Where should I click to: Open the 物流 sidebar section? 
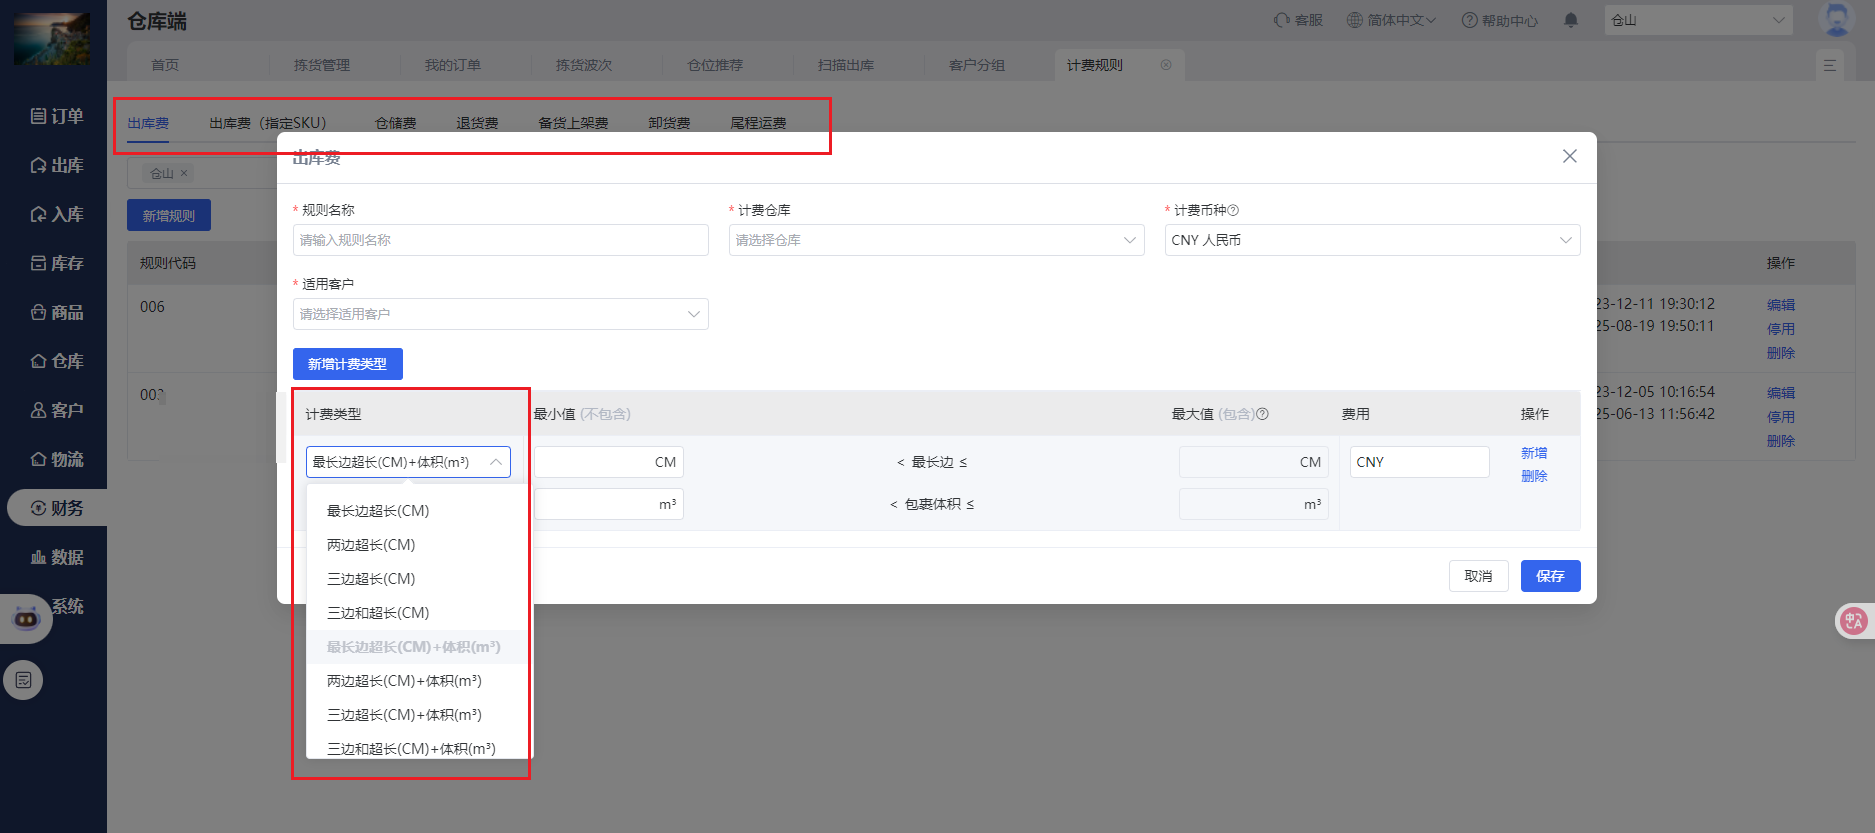coord(57,459)
